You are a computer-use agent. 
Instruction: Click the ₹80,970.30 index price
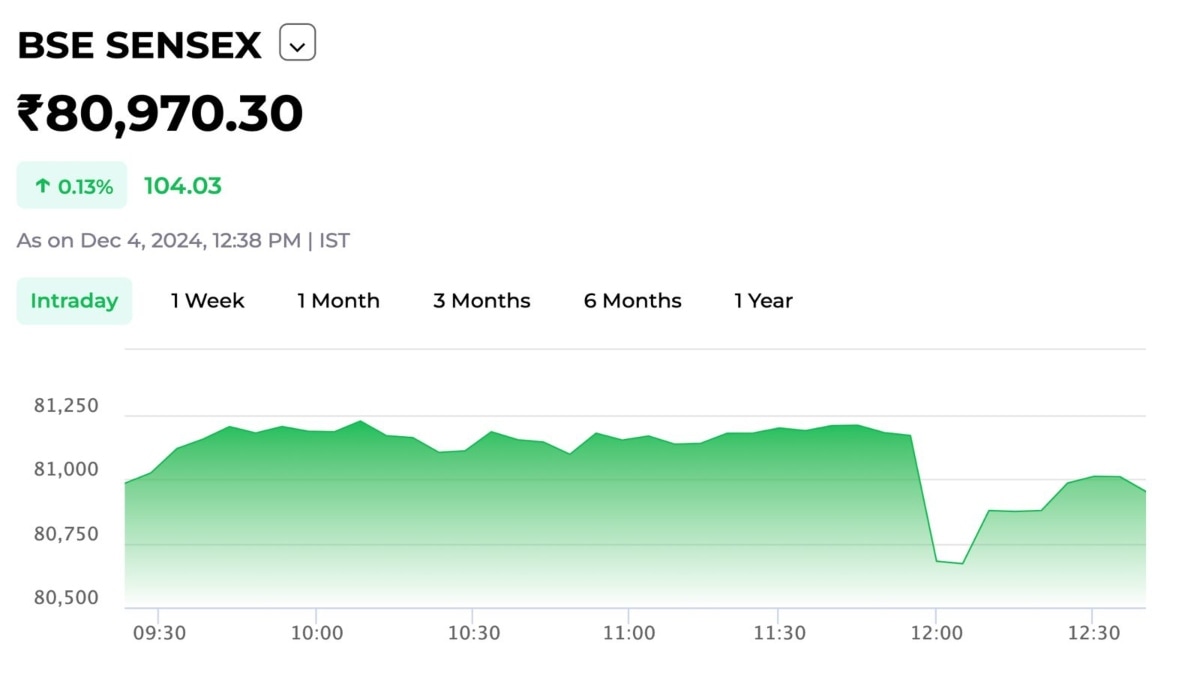point(160,113)
